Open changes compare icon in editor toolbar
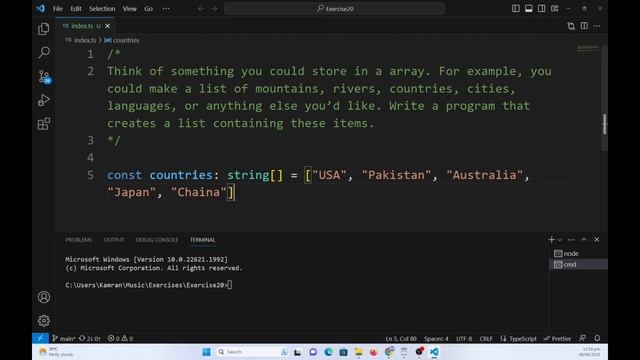This screenshot has height=360, width=640. pos(571,26)
